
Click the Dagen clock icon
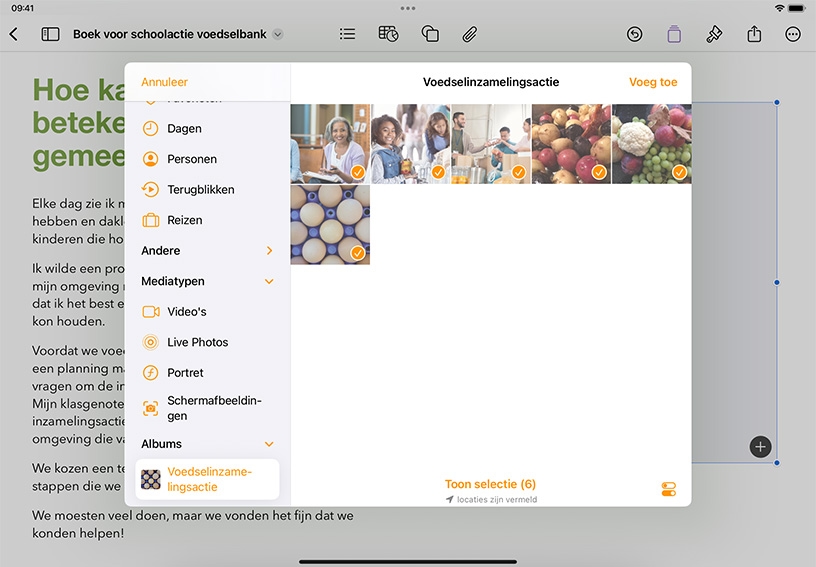click(x=150, y=128)
